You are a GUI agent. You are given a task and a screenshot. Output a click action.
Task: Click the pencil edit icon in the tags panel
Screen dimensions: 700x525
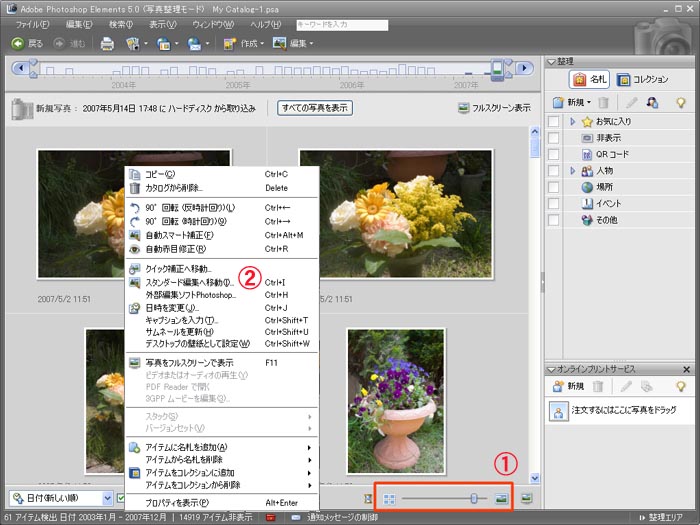[631, 103]
